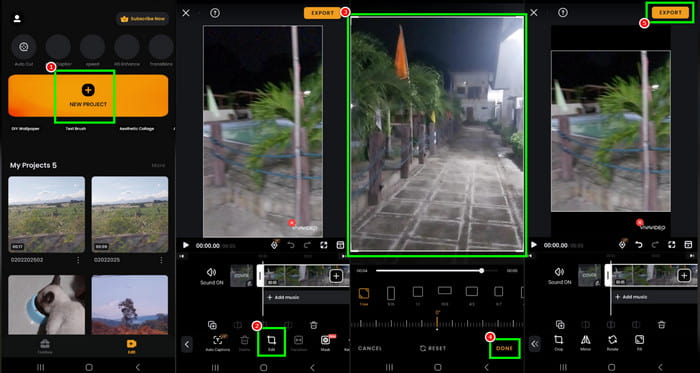700x373 pixels.
Task: Open the lone tree project thumbnail
Action: [130, 305]
